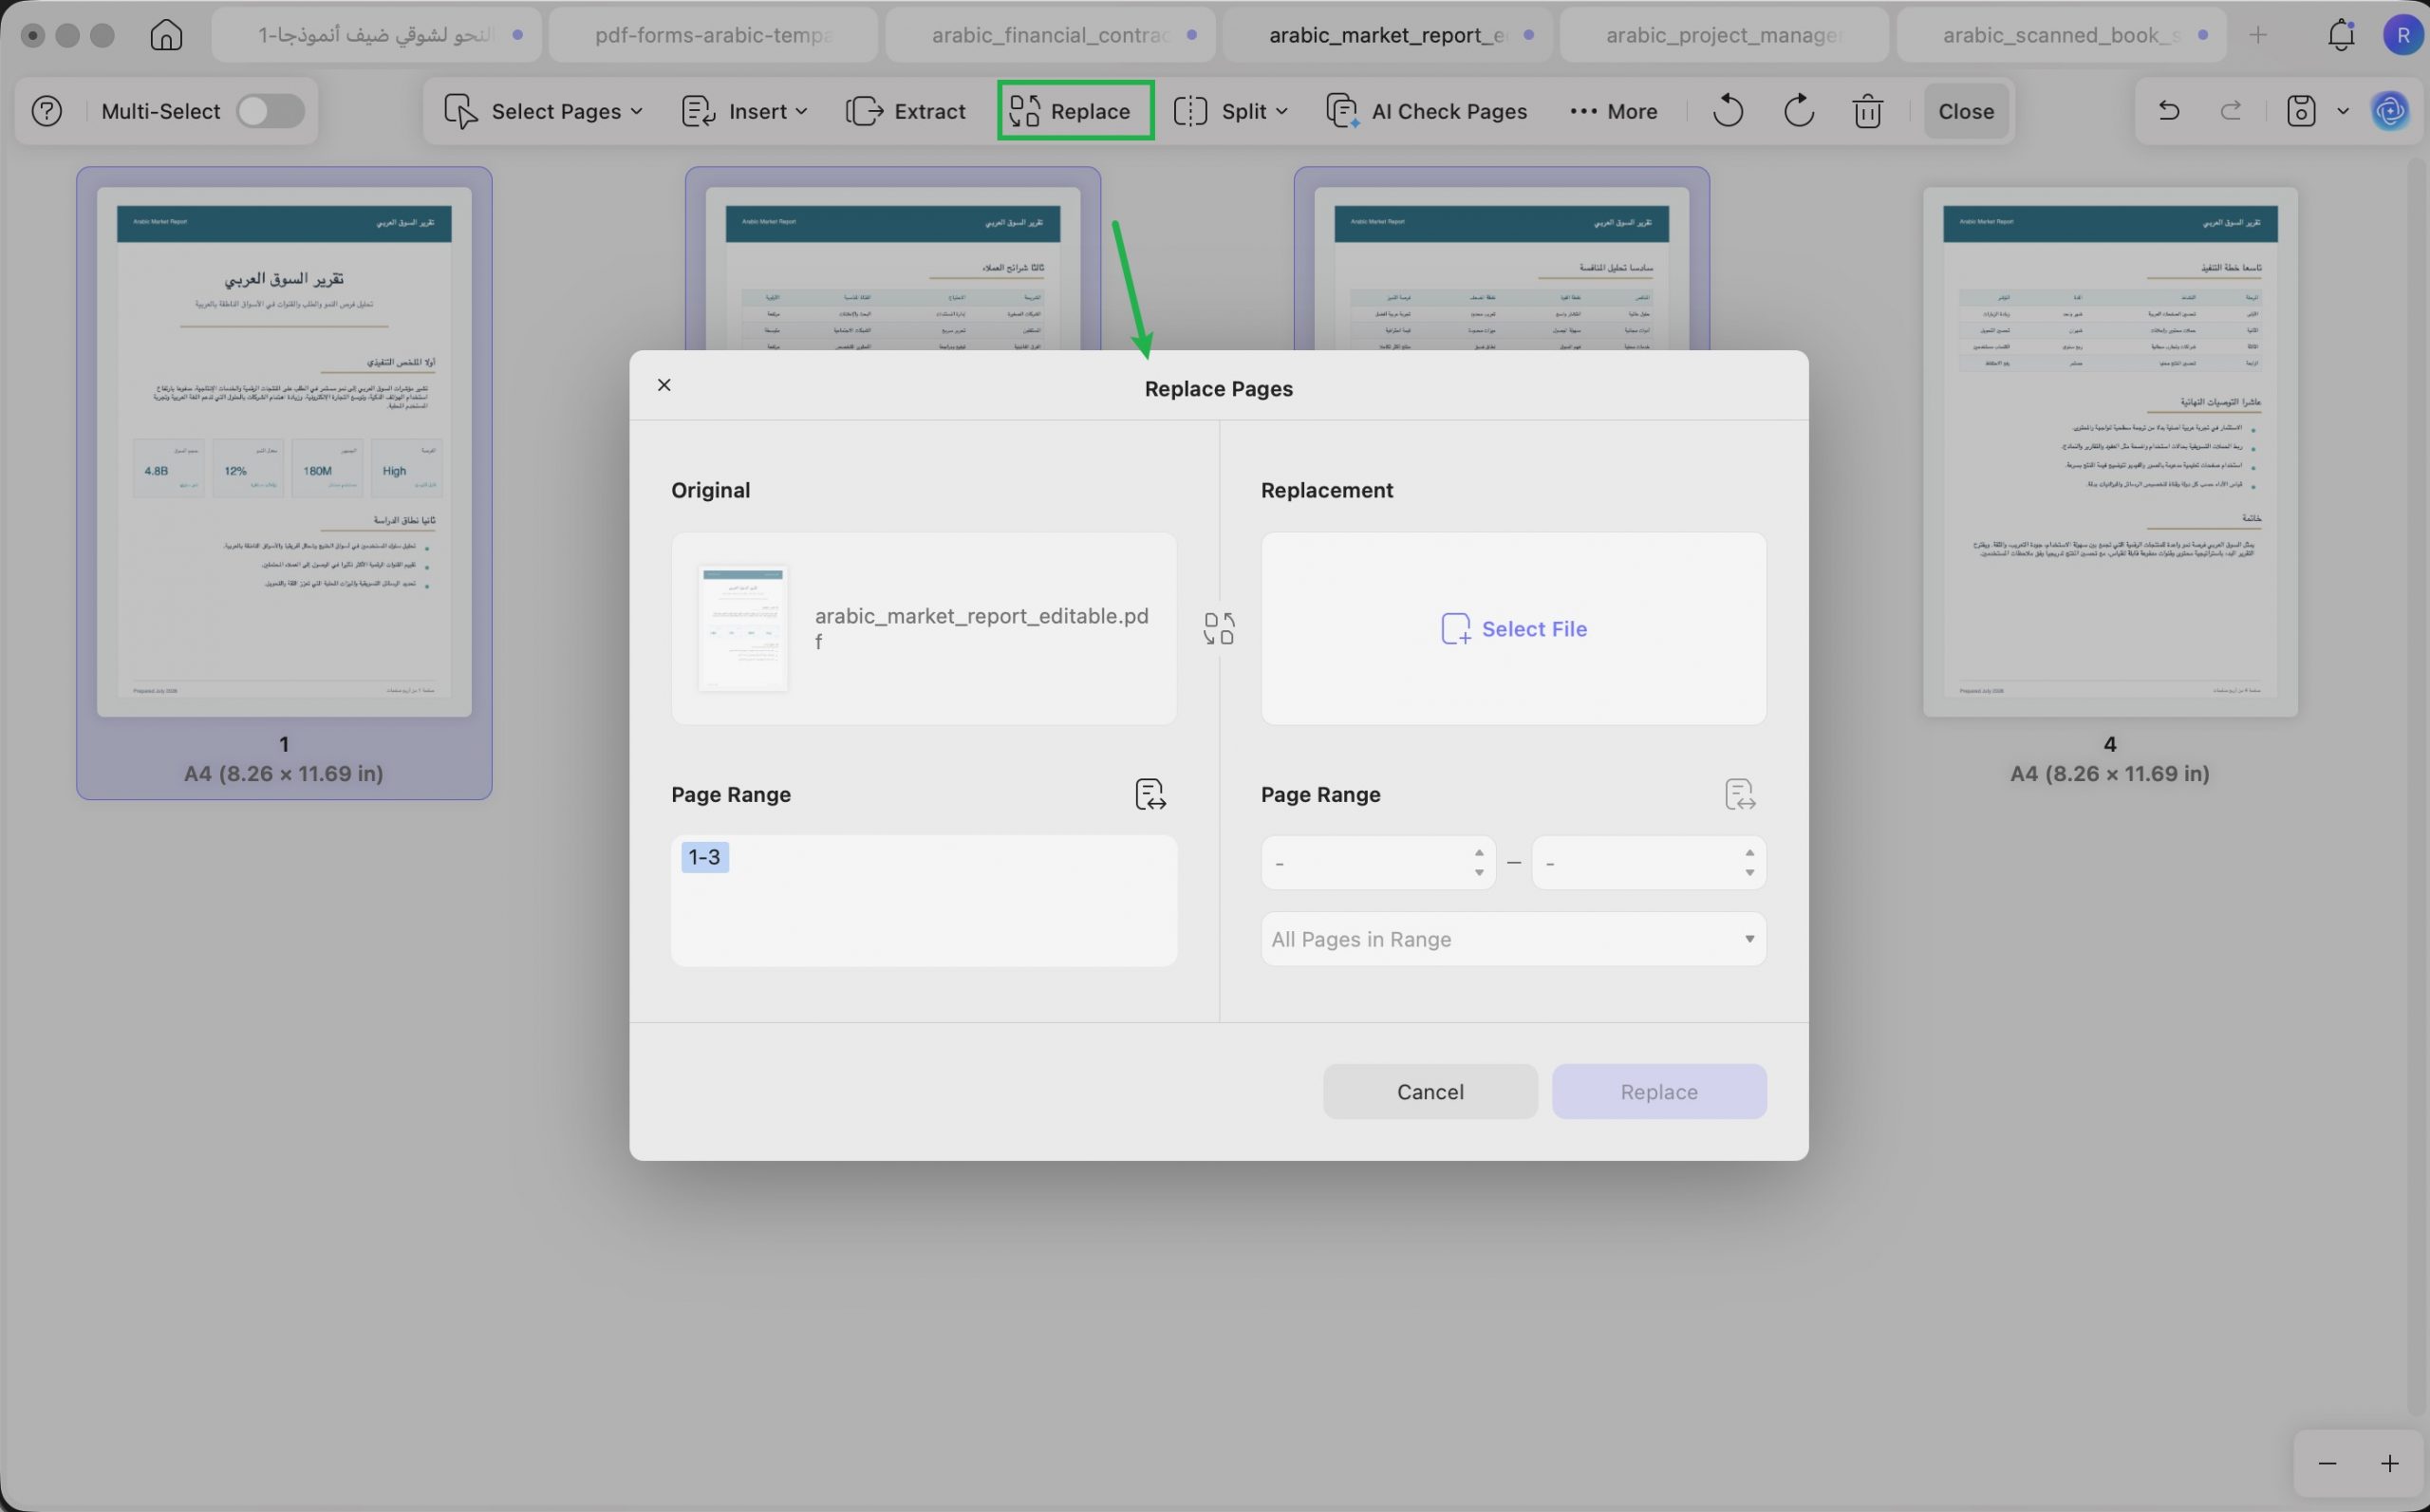
Task: Open the Select Pages dropdown
Action: click(x=543, y=111)
